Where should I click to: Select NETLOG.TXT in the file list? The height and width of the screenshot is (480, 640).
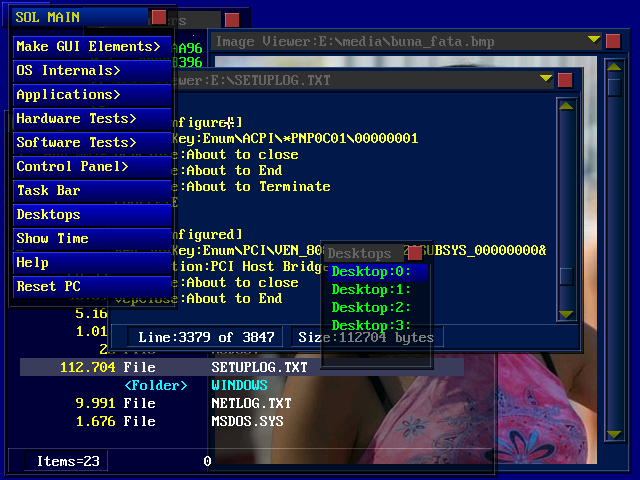coord(251,403)
